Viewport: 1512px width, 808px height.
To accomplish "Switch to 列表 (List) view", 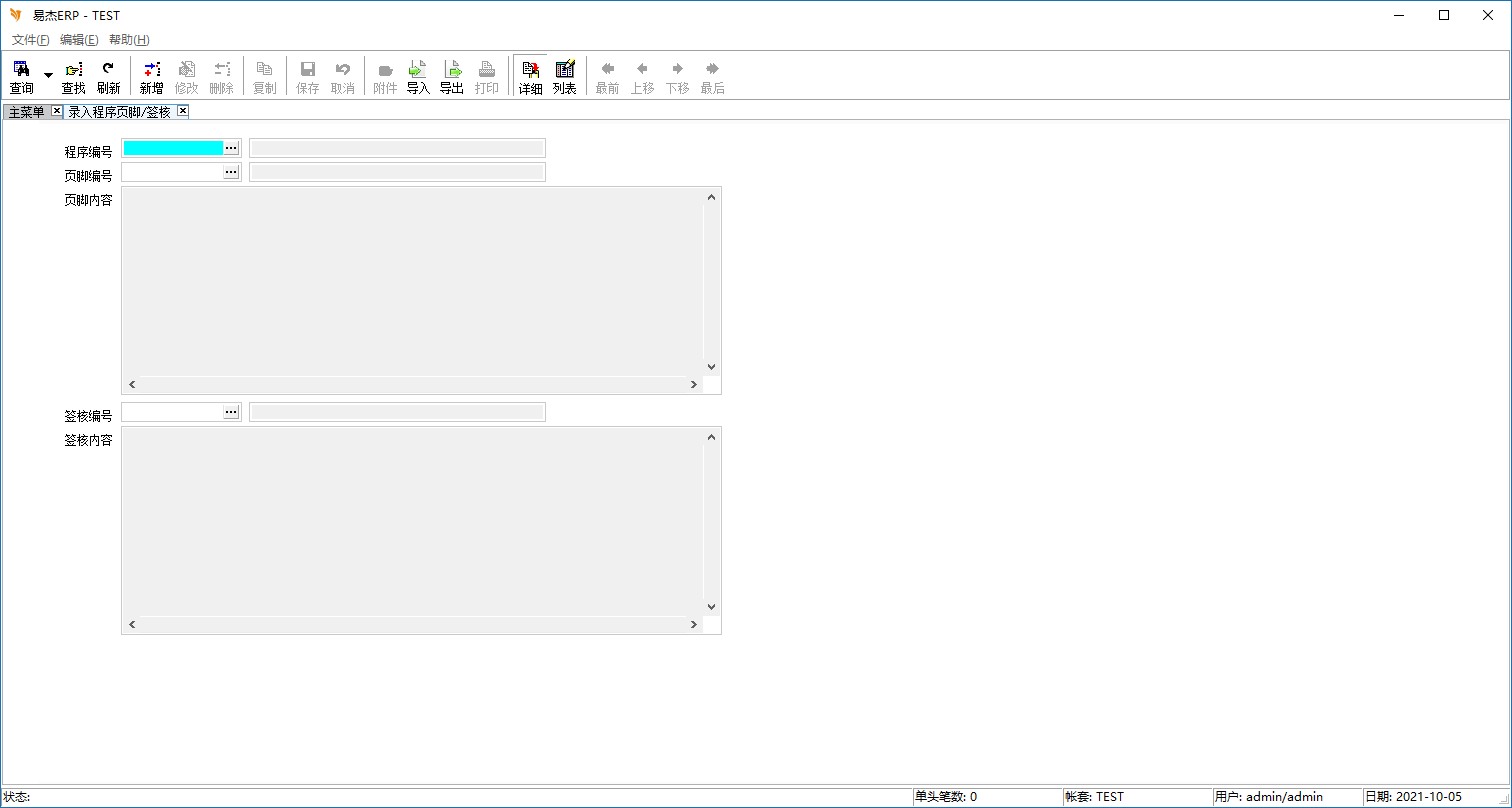I will (565, 76).
